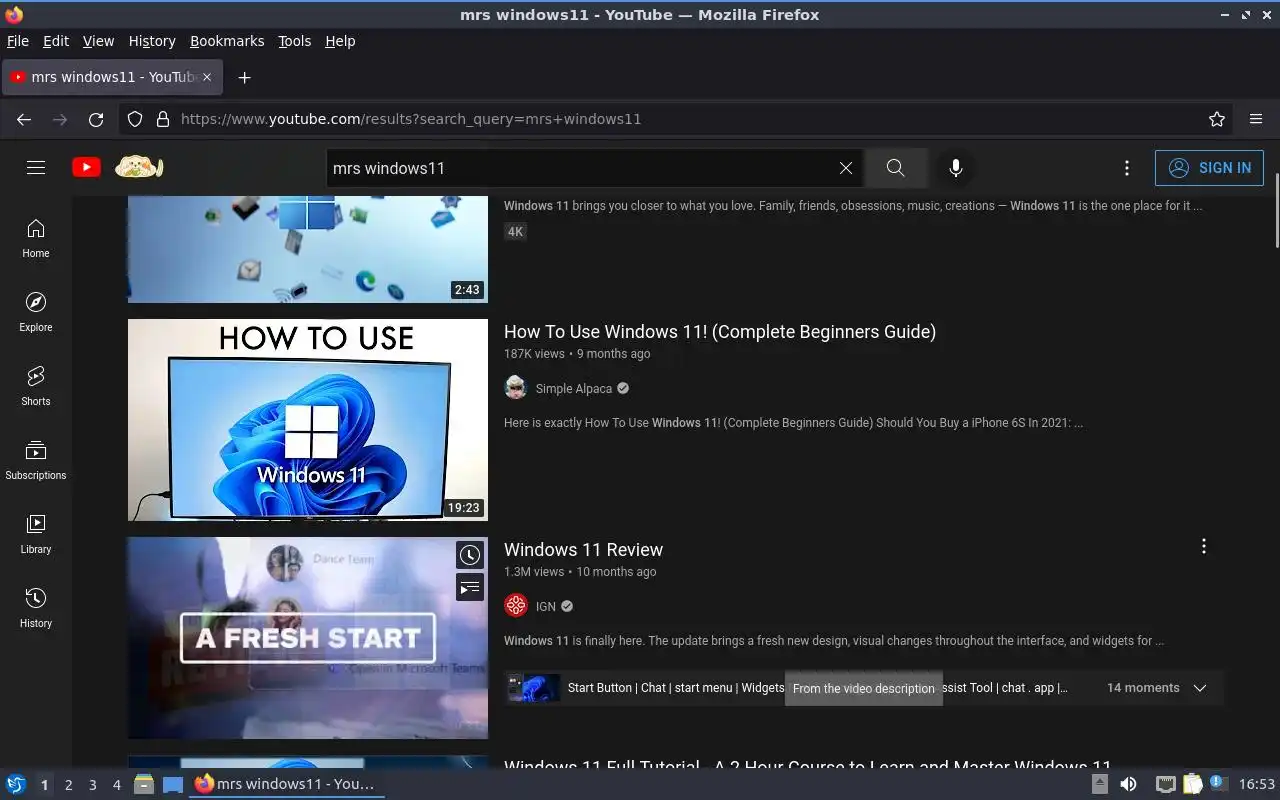The height and width of the screenshot is (800, 1280).
Task: Clear the search box with X
Action: pyautogui.click(x=846, y=168)
